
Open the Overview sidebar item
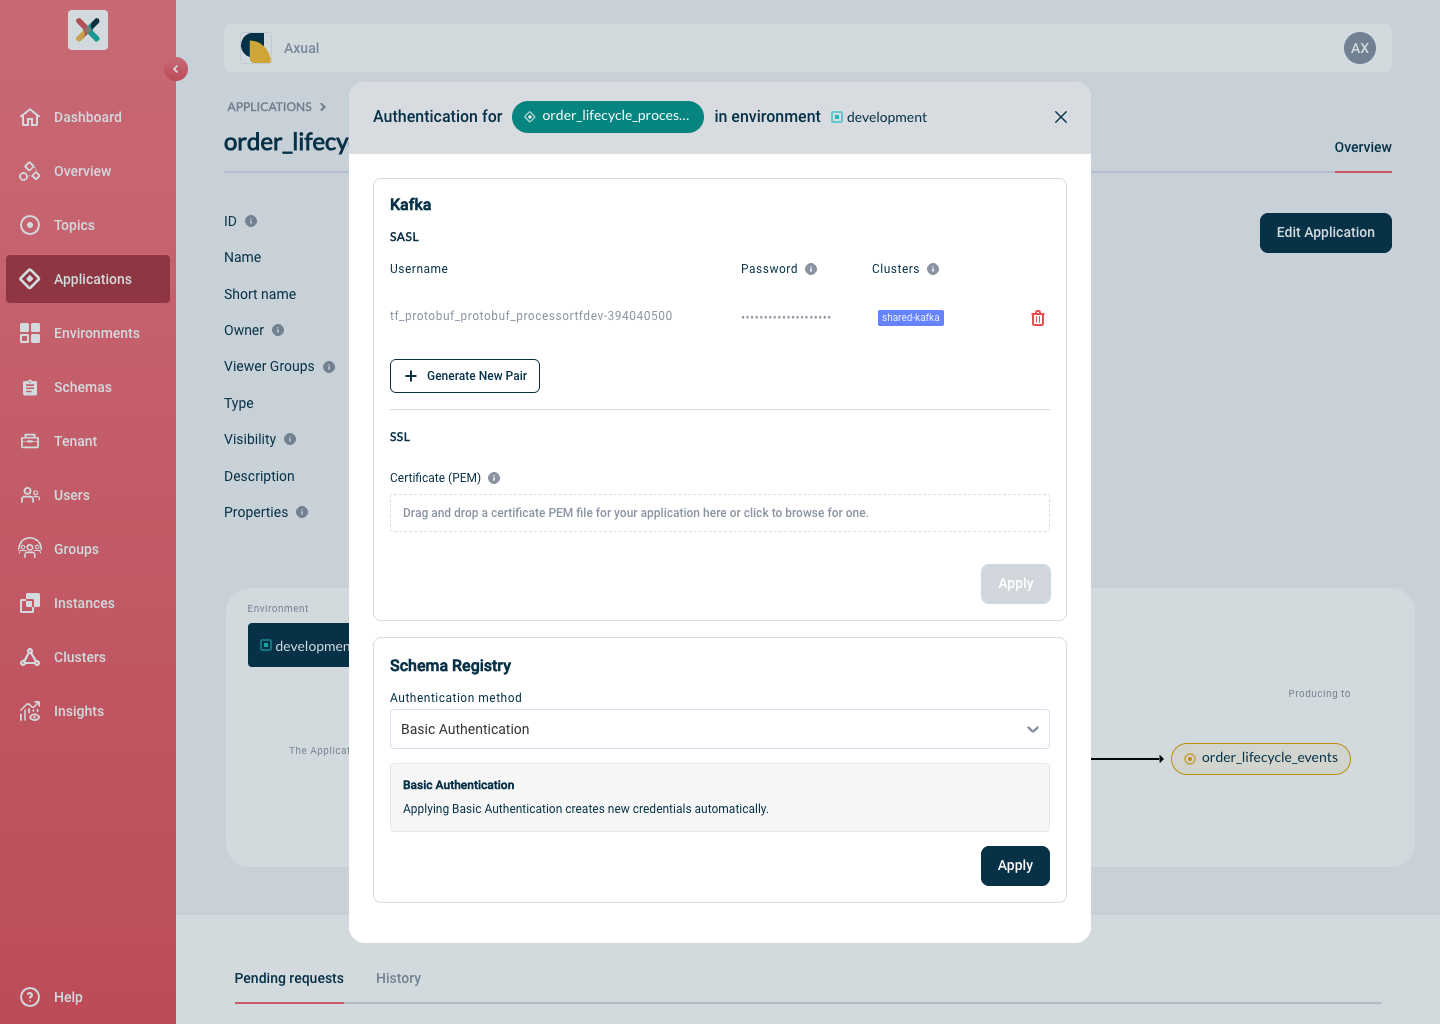coord(88,171)
